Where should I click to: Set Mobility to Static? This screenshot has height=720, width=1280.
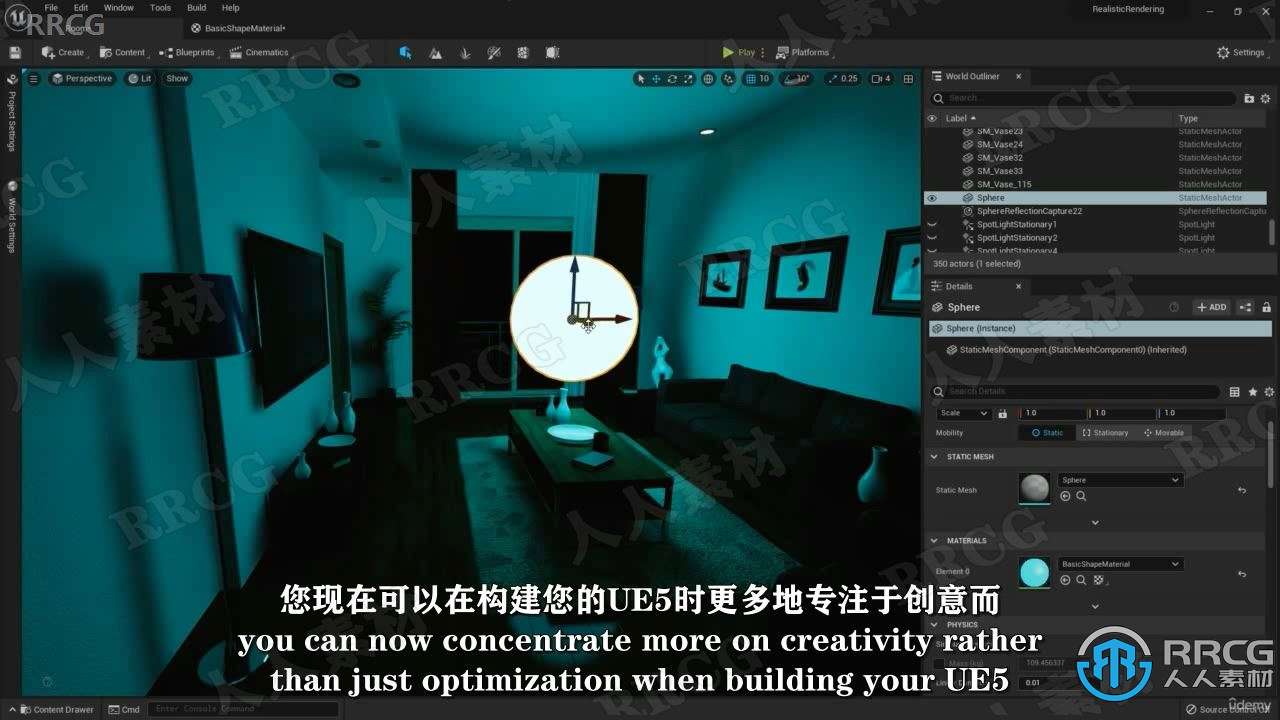pos(1047,433)
